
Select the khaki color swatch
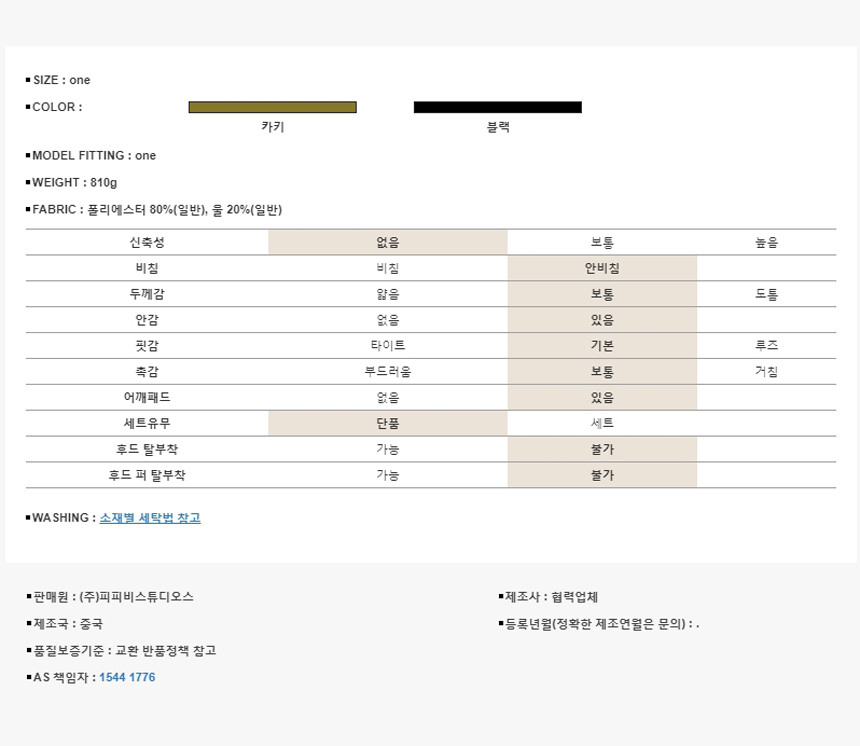(272, 107)
